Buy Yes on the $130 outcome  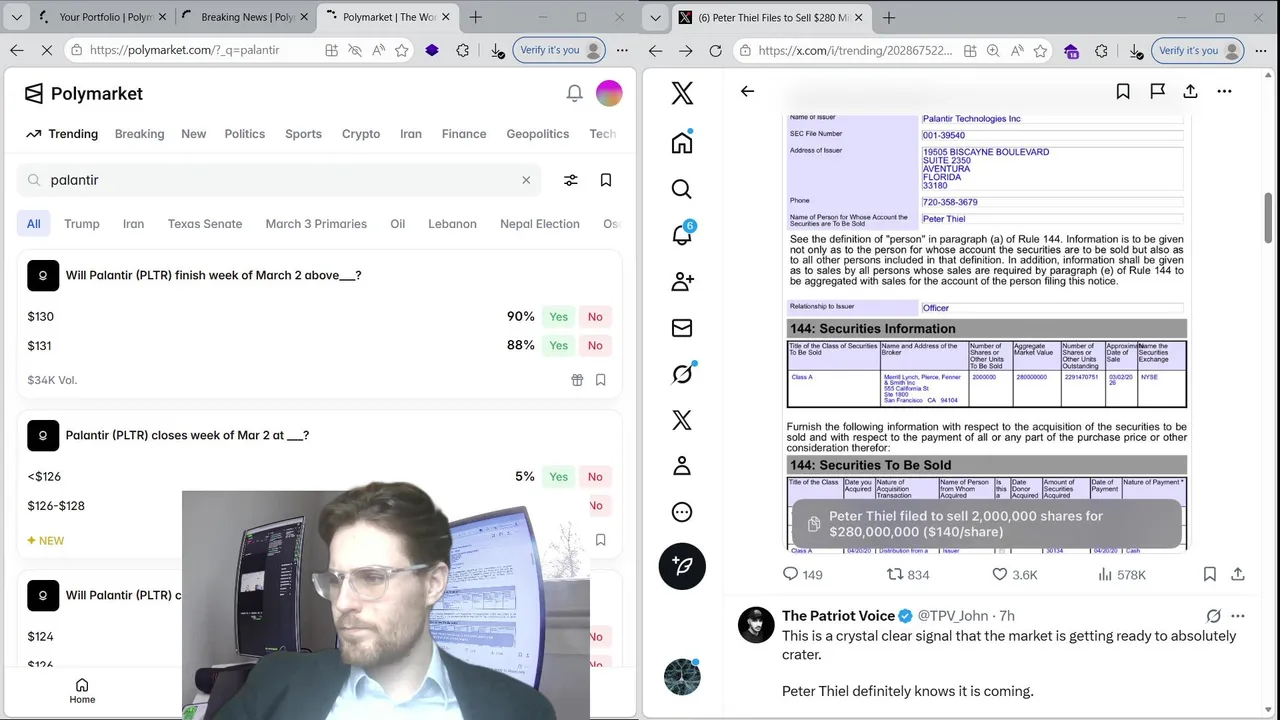point(558,316)
